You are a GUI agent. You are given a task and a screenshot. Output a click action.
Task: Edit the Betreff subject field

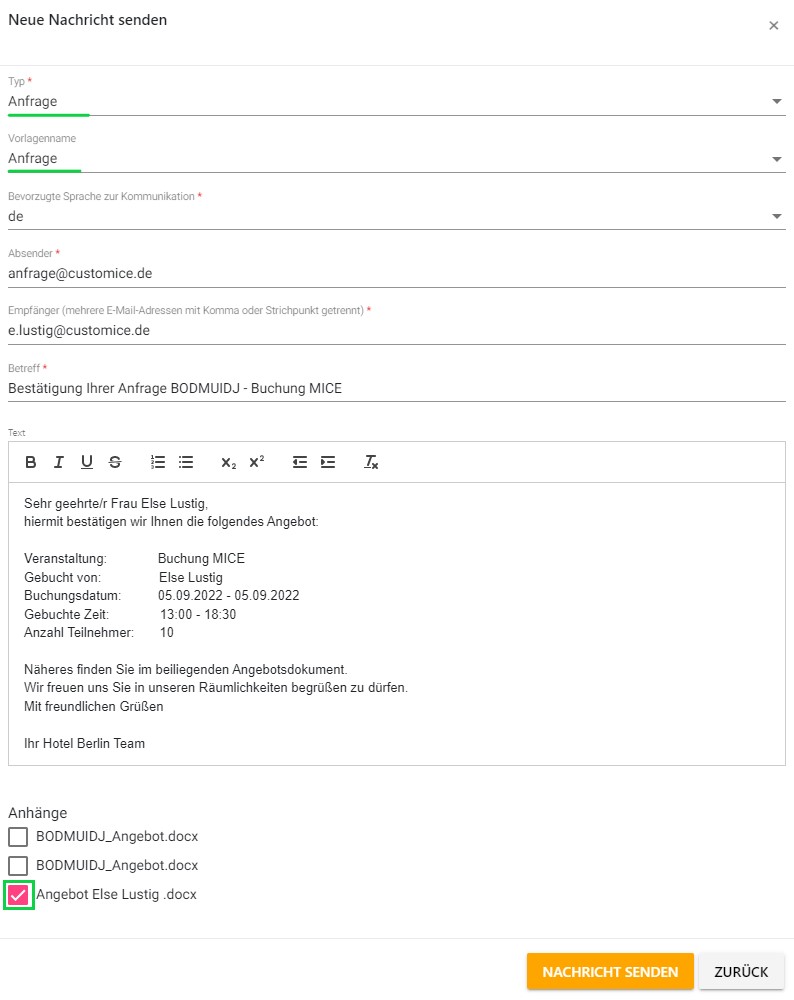click(397, 388)
